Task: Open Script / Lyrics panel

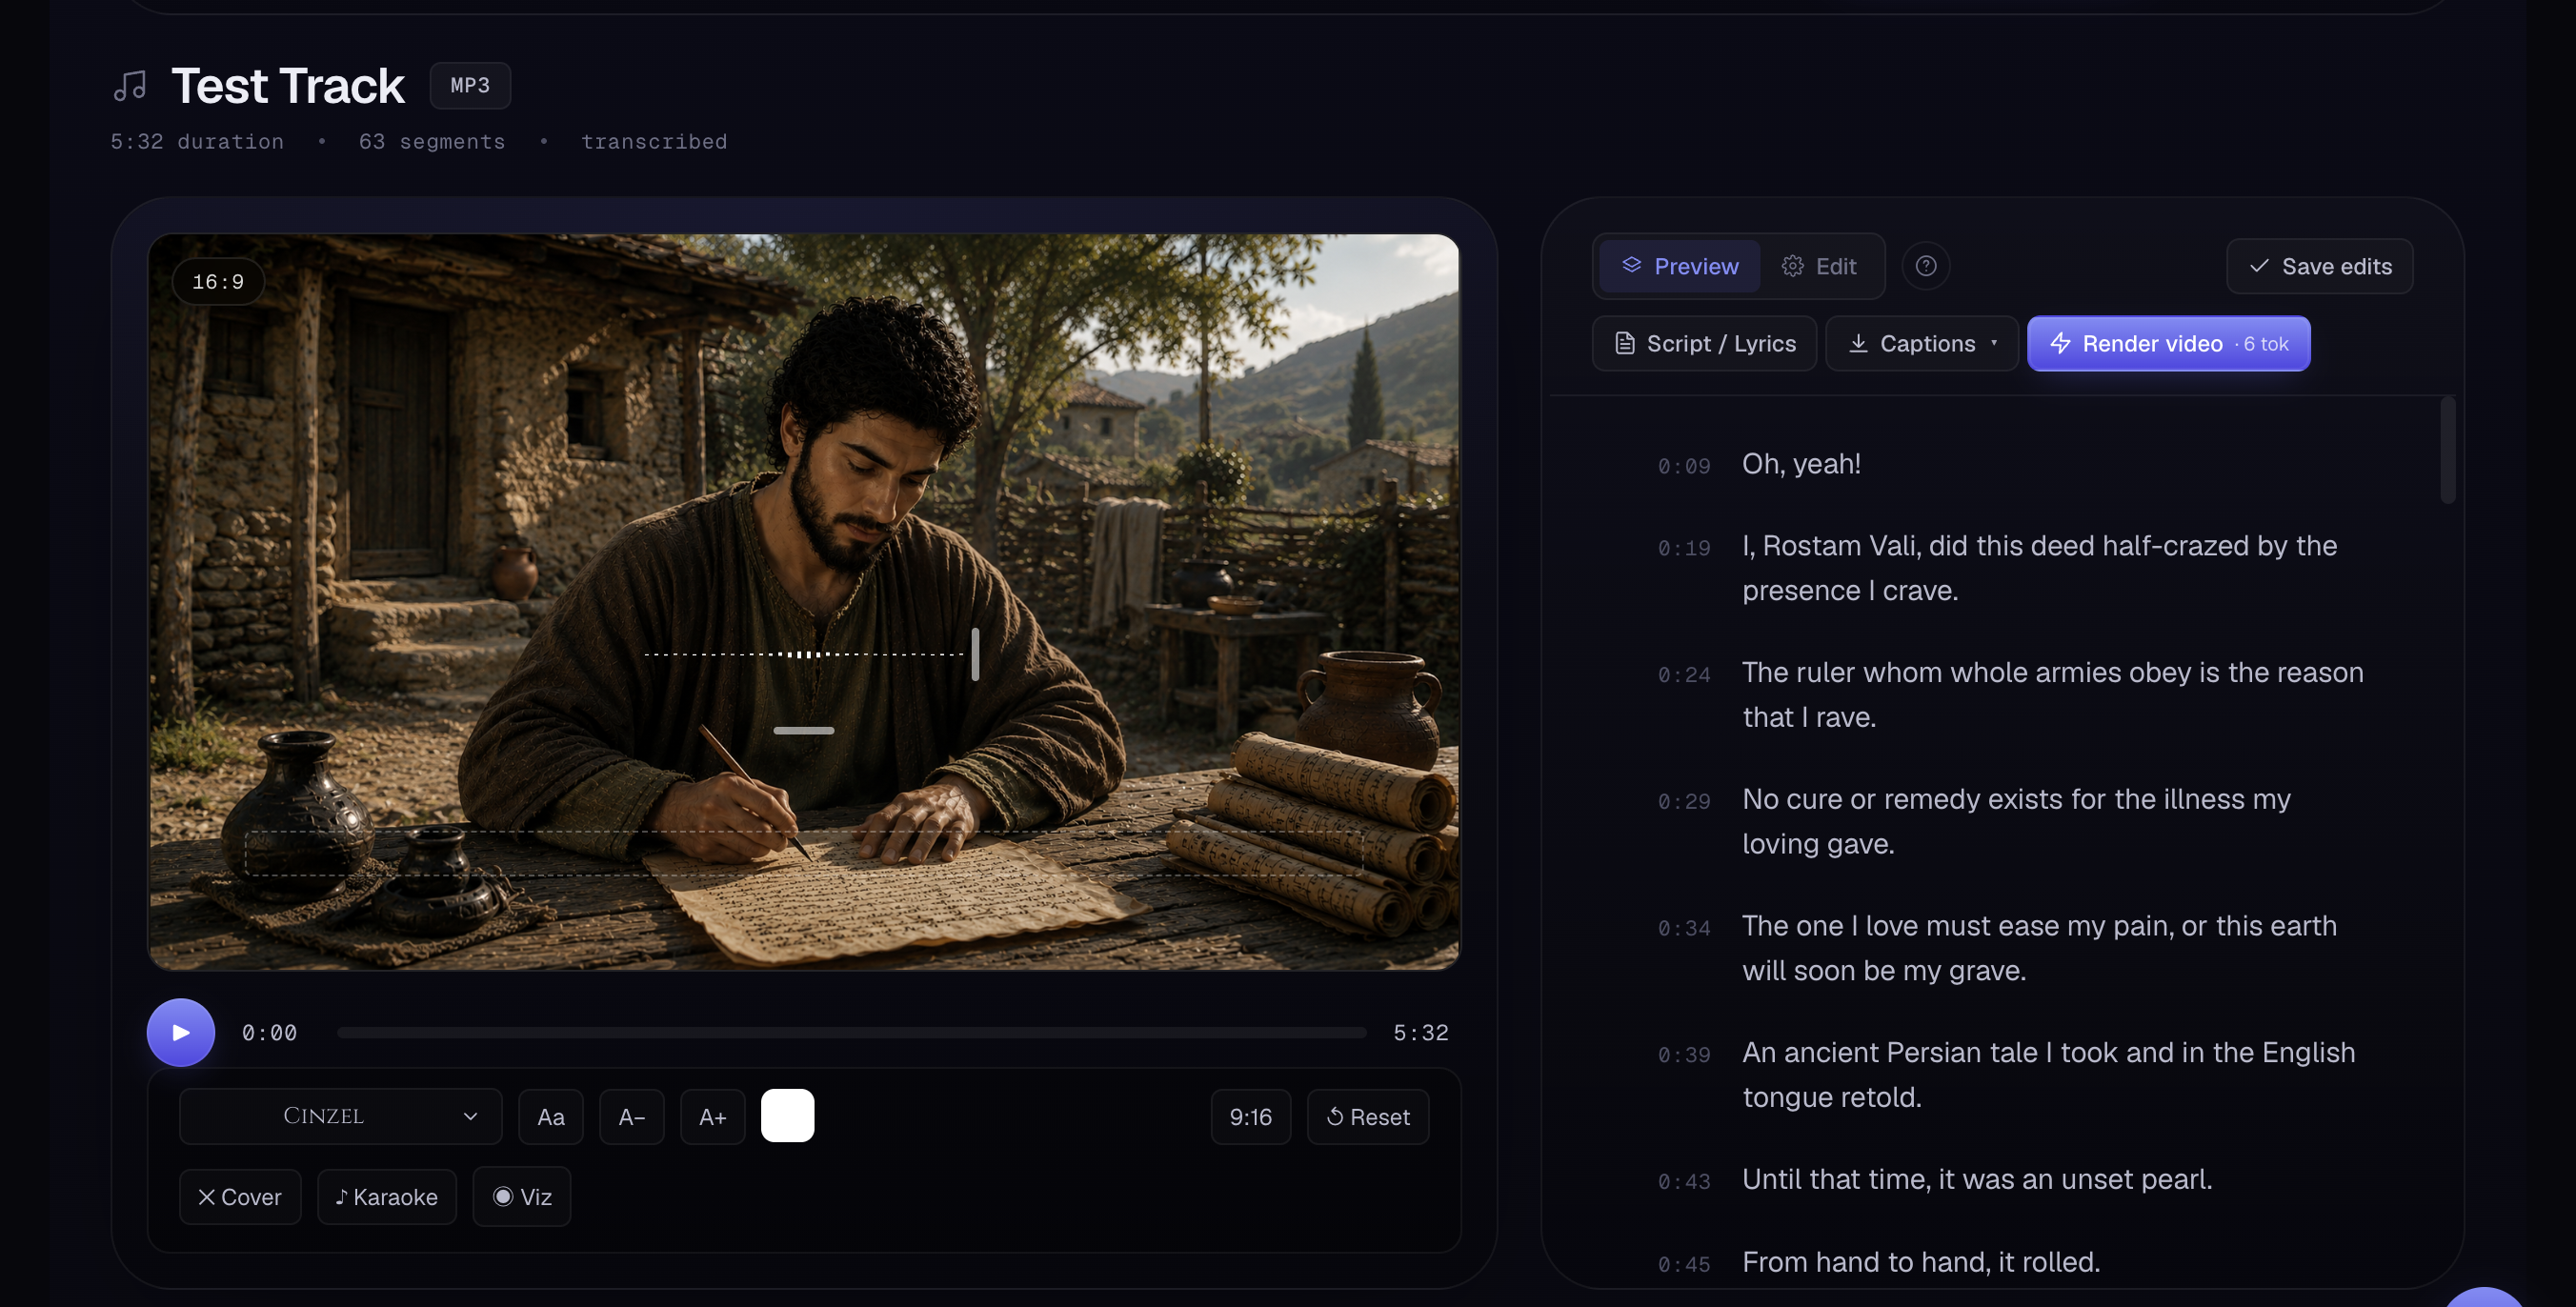Action: (x=1704, y=343)
